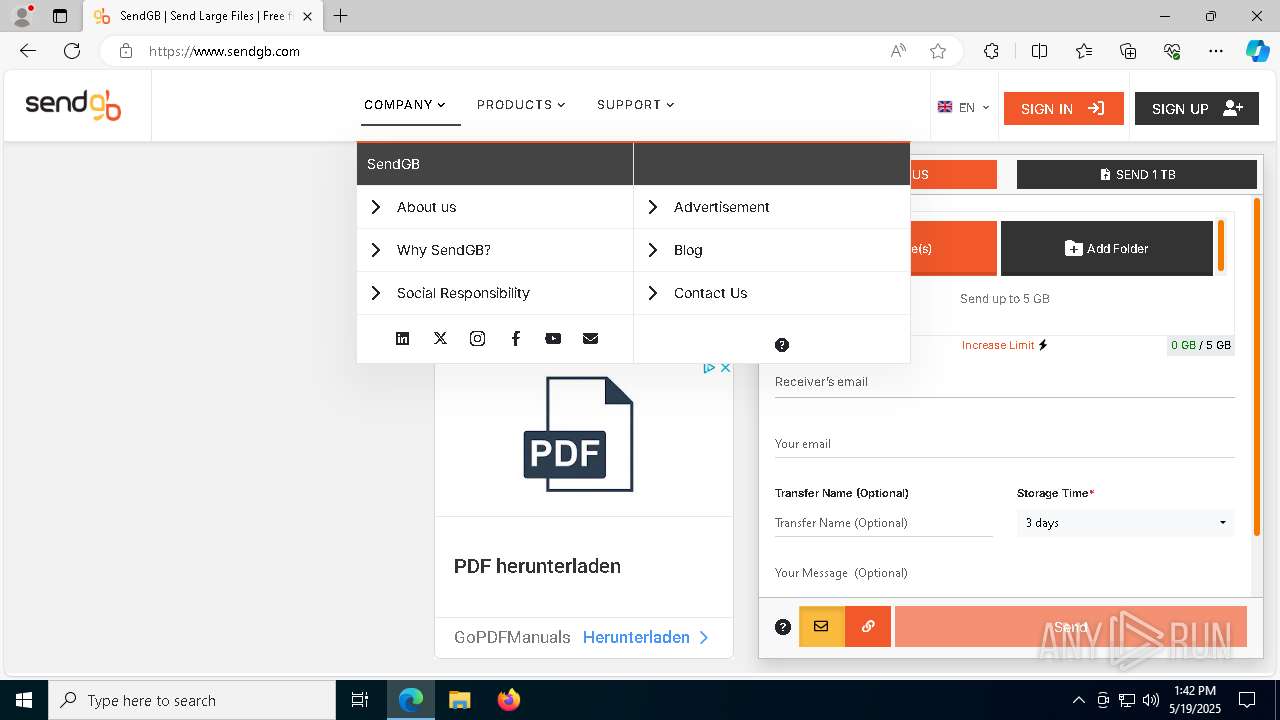Click the sendgb logo
The width and height of the screenshot is (1280, 720).
point(73,105)
